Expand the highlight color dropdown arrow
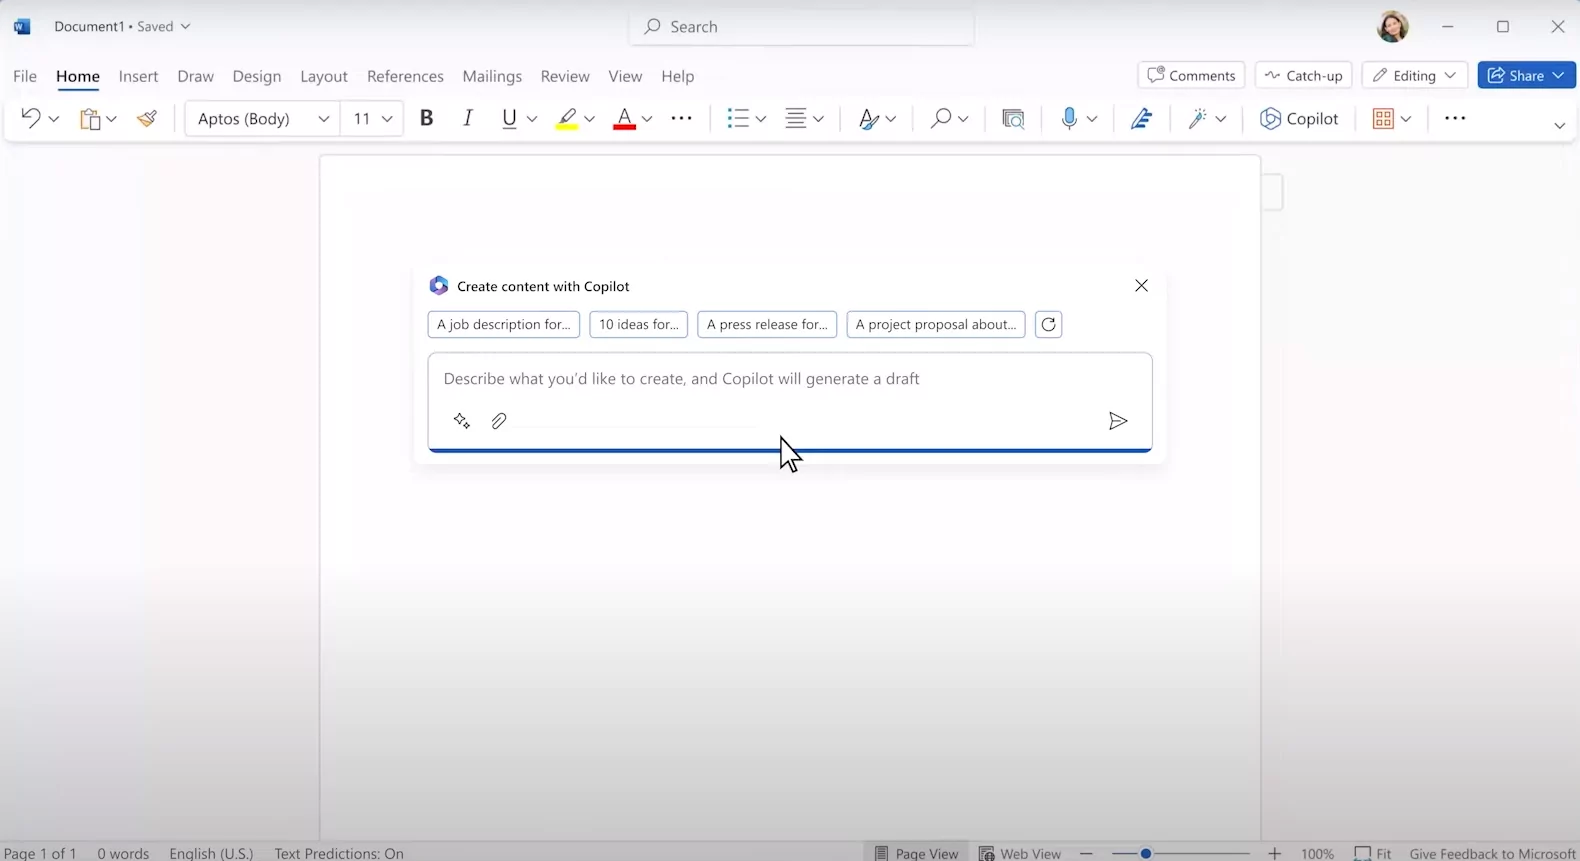The height and width of the screenshot is (861, 1580). click(x=589, y=119)
